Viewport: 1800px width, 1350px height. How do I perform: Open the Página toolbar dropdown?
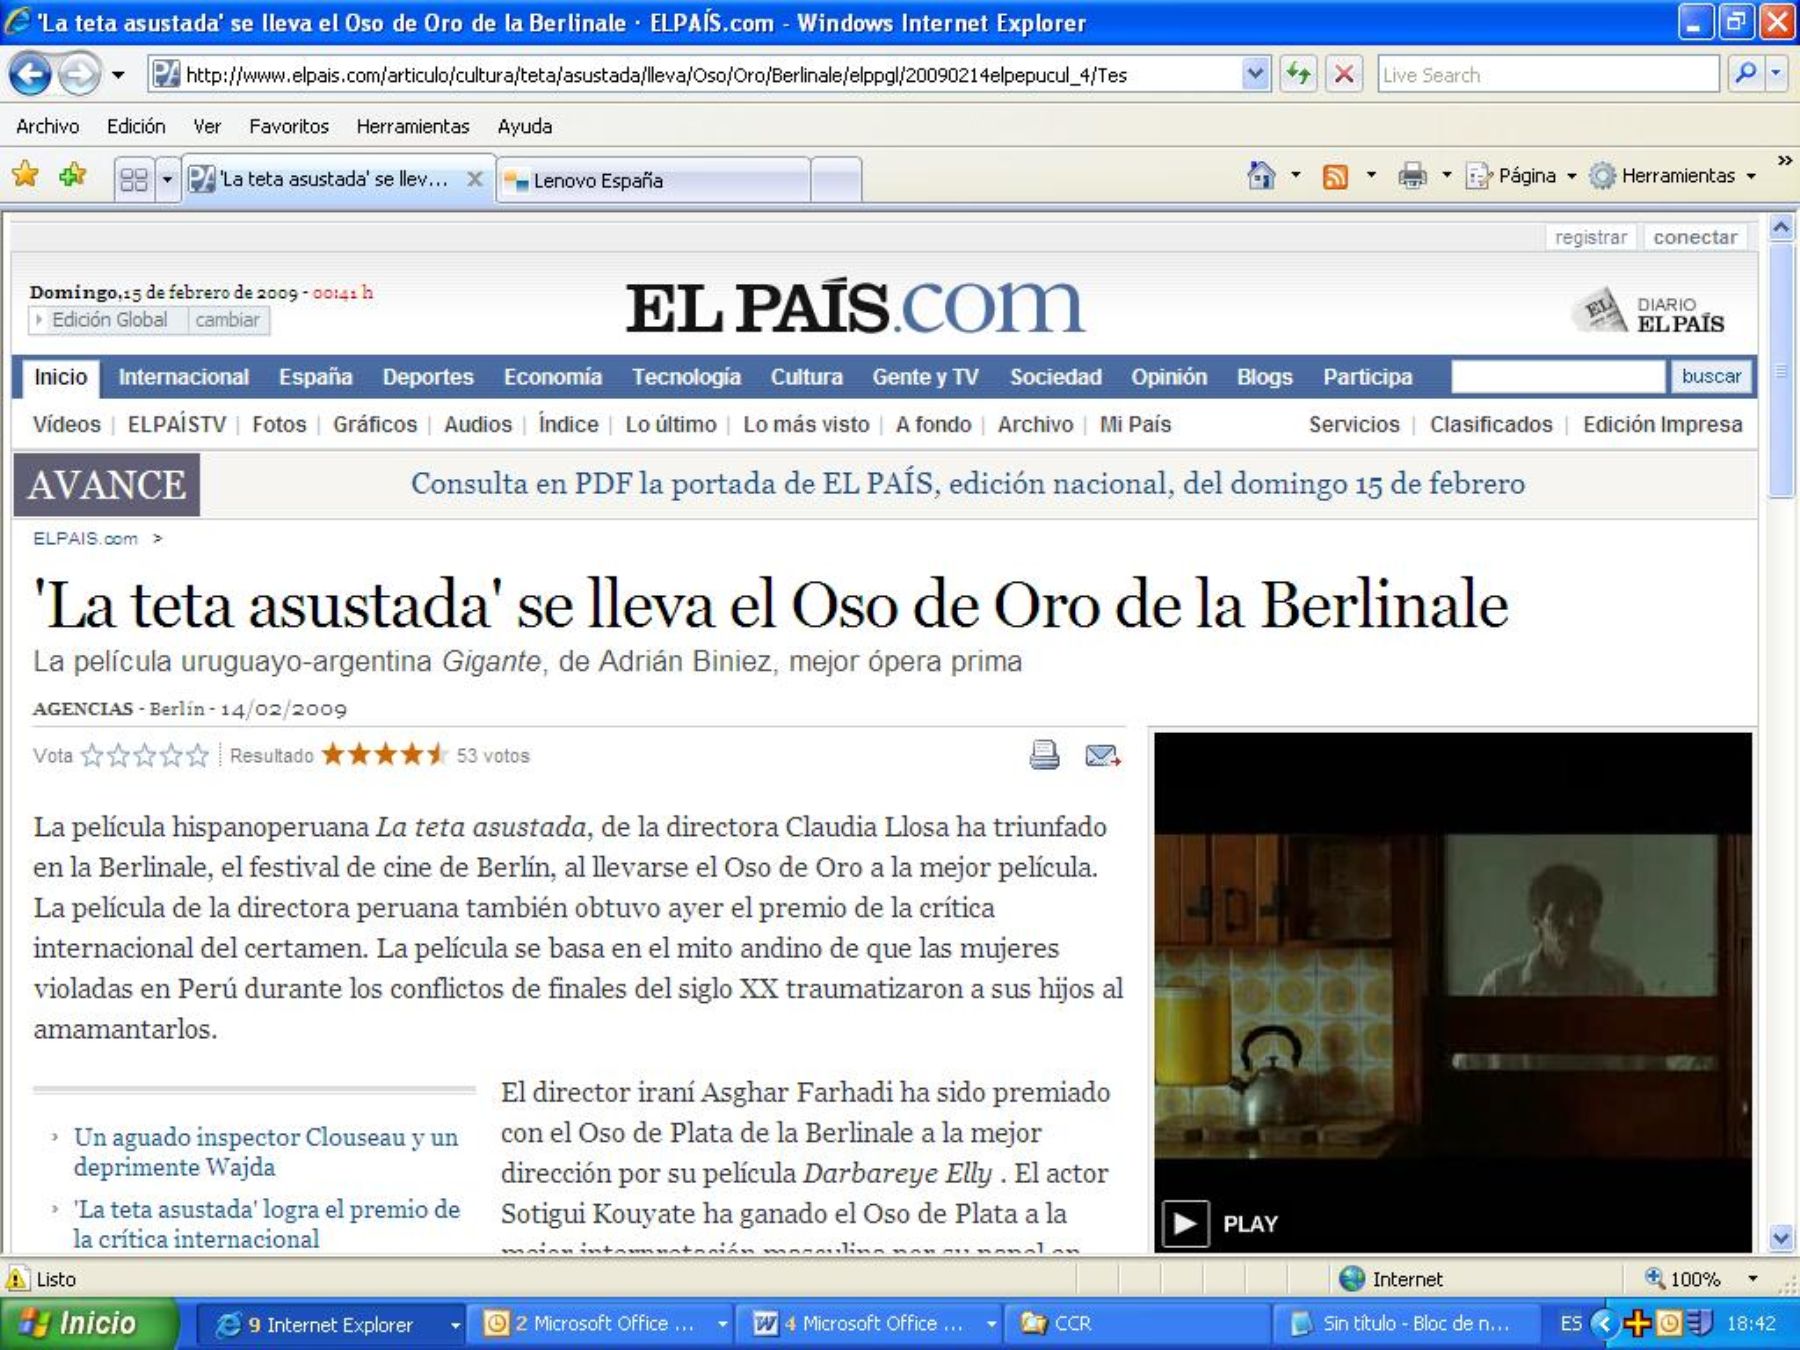click(x=1521, y=176)
